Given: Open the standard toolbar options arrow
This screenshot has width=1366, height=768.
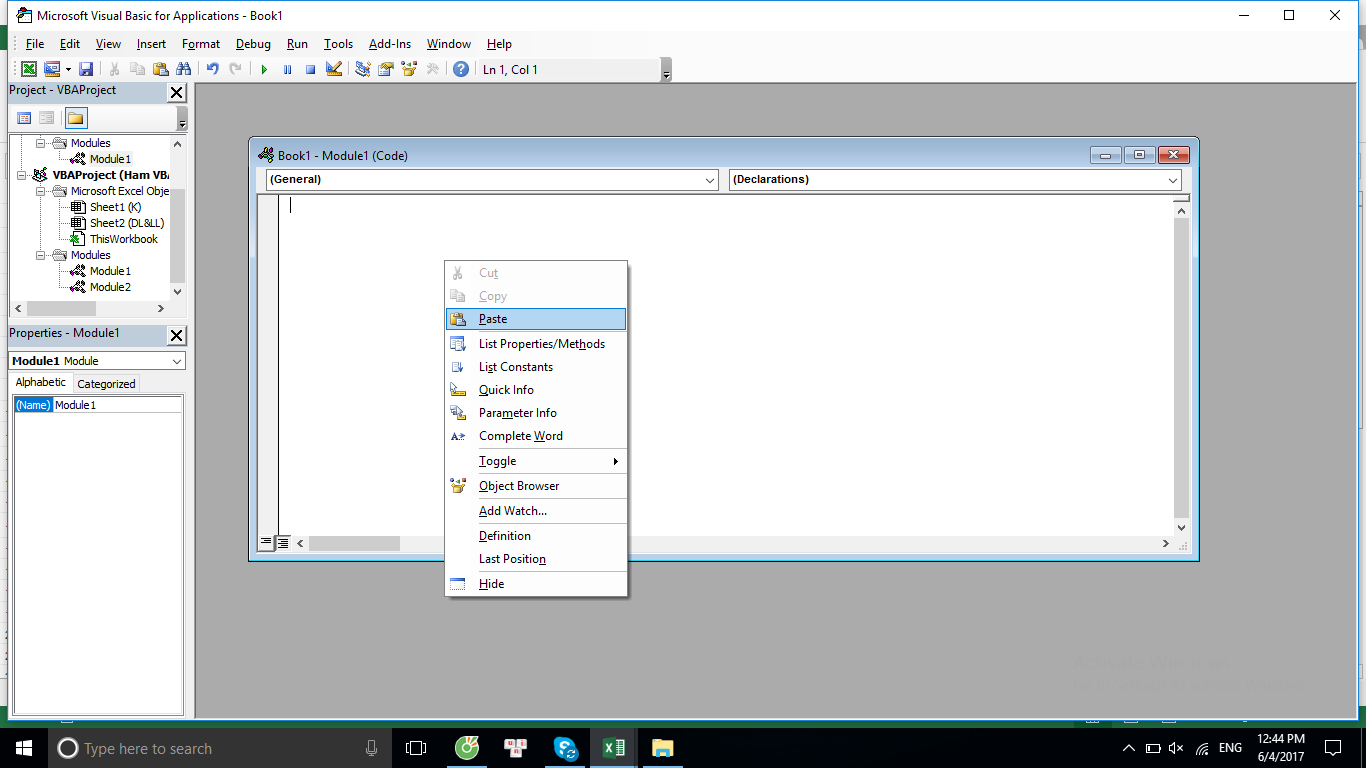Looking at the screenshot, I should point(666,70).
